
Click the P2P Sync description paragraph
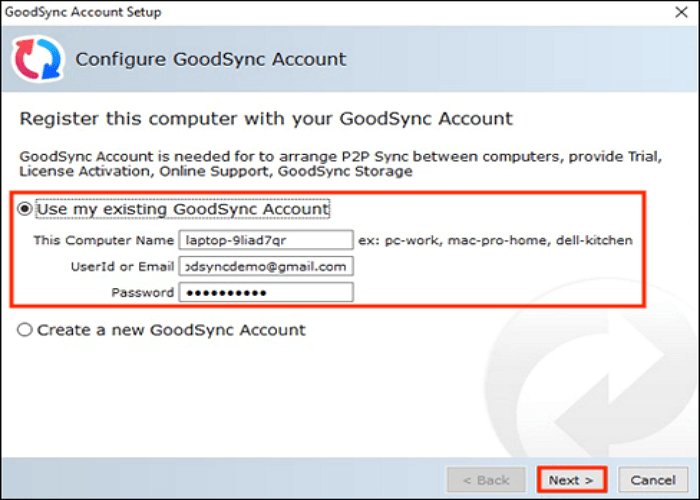coord(340,165)
